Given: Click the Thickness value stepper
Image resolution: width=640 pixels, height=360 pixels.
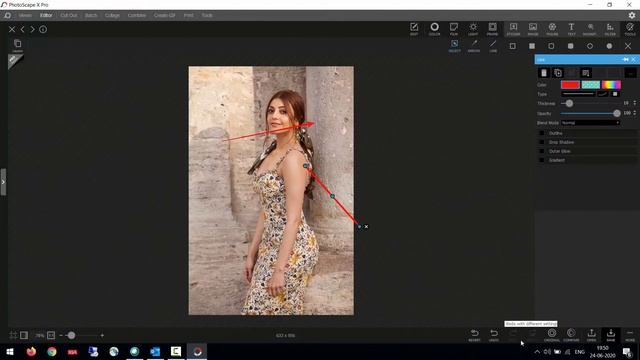Looking at the screenshot, I should pyautogui.click(x=634, y=103).
